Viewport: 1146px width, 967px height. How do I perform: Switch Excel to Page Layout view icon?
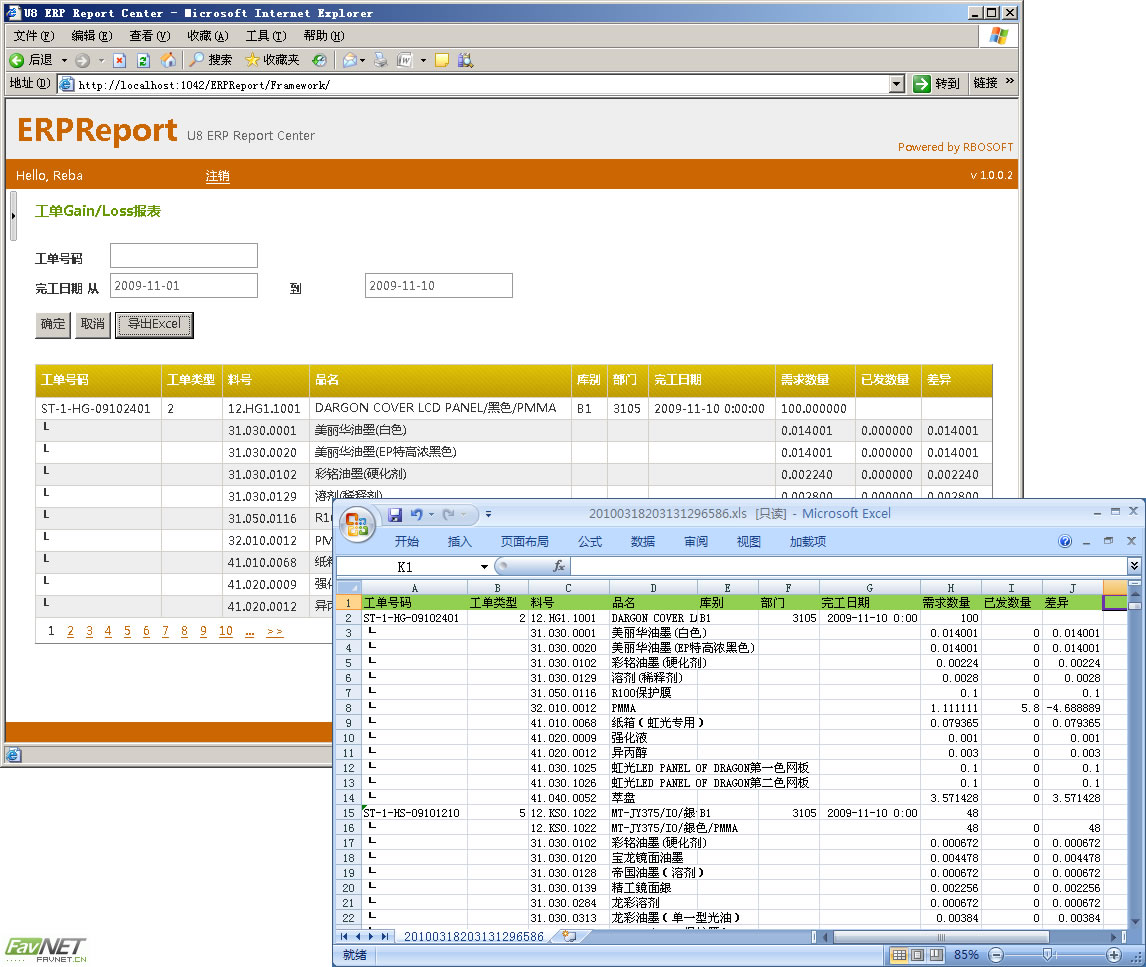pos(917,955)
